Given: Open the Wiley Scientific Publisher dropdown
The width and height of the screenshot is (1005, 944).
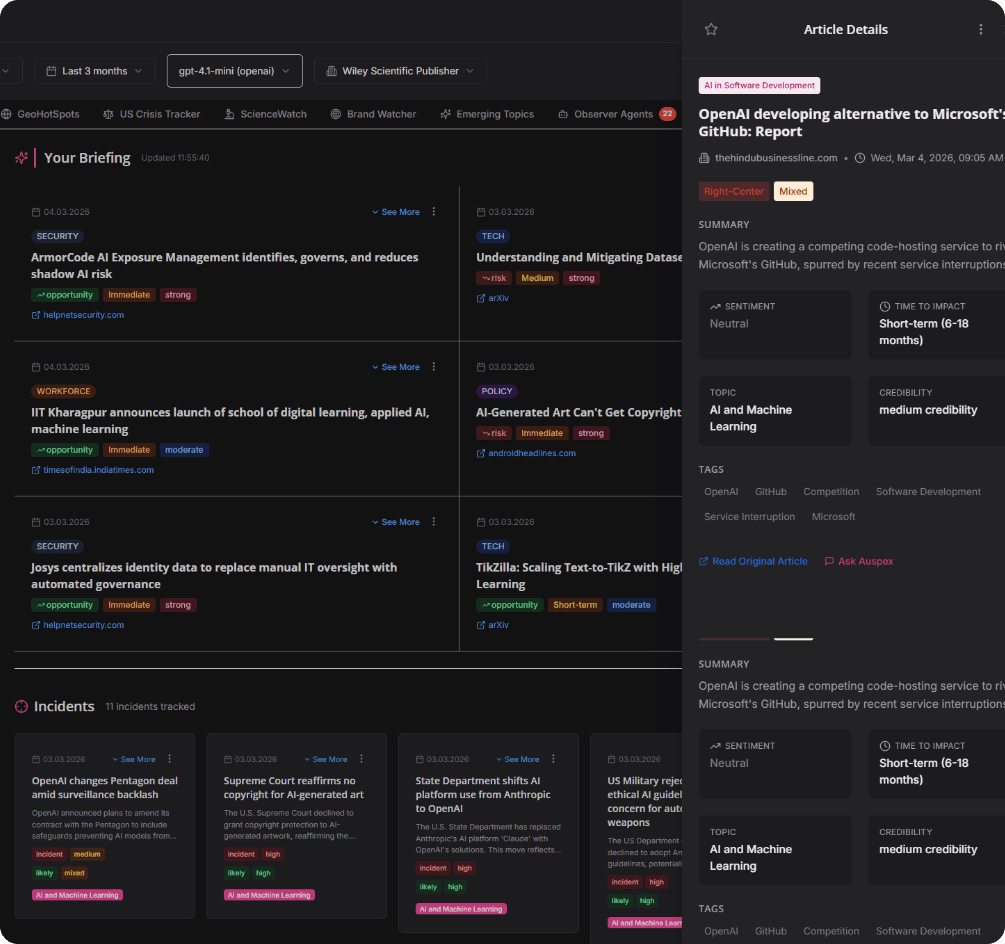Looking at the screenshot, I should click(401, 71).
